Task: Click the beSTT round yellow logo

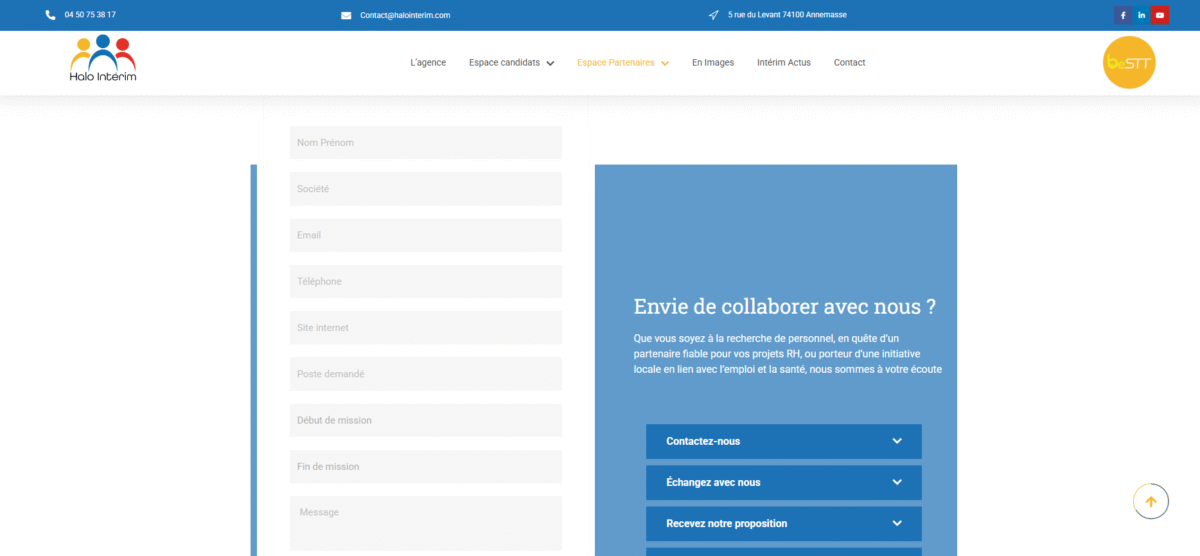Action: pyautogui.click(x=1129, y=63)
